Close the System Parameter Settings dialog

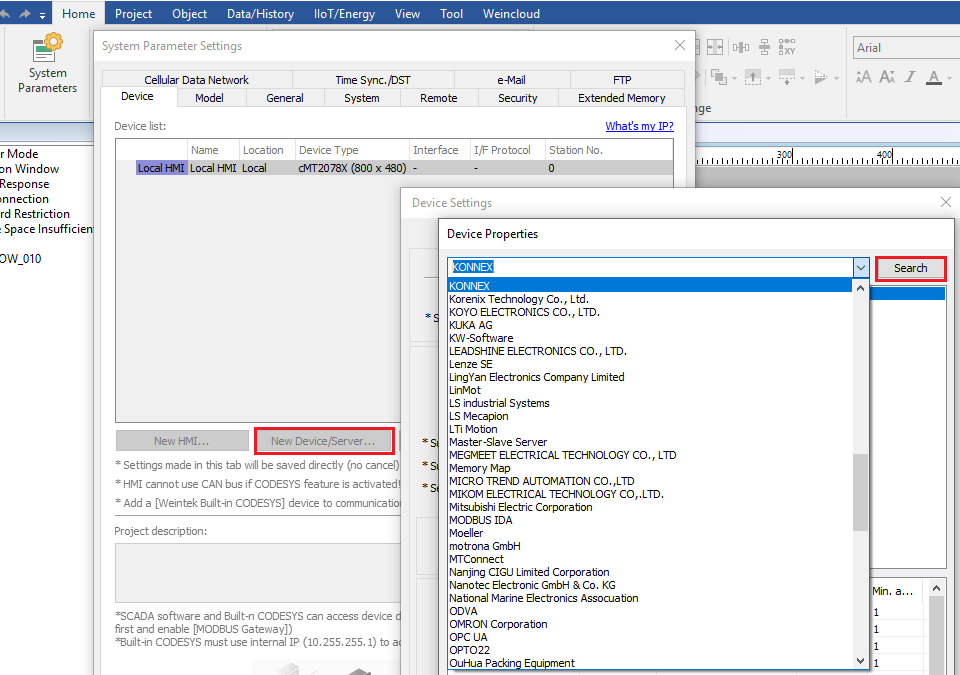pos(680,45)
